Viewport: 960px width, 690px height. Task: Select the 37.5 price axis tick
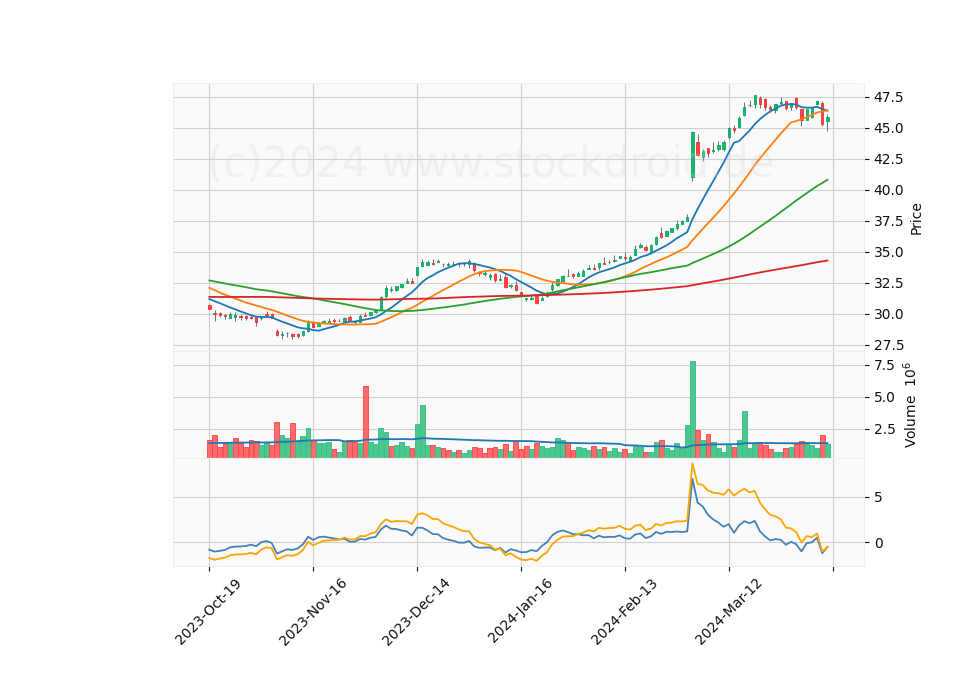coord(888,222)
